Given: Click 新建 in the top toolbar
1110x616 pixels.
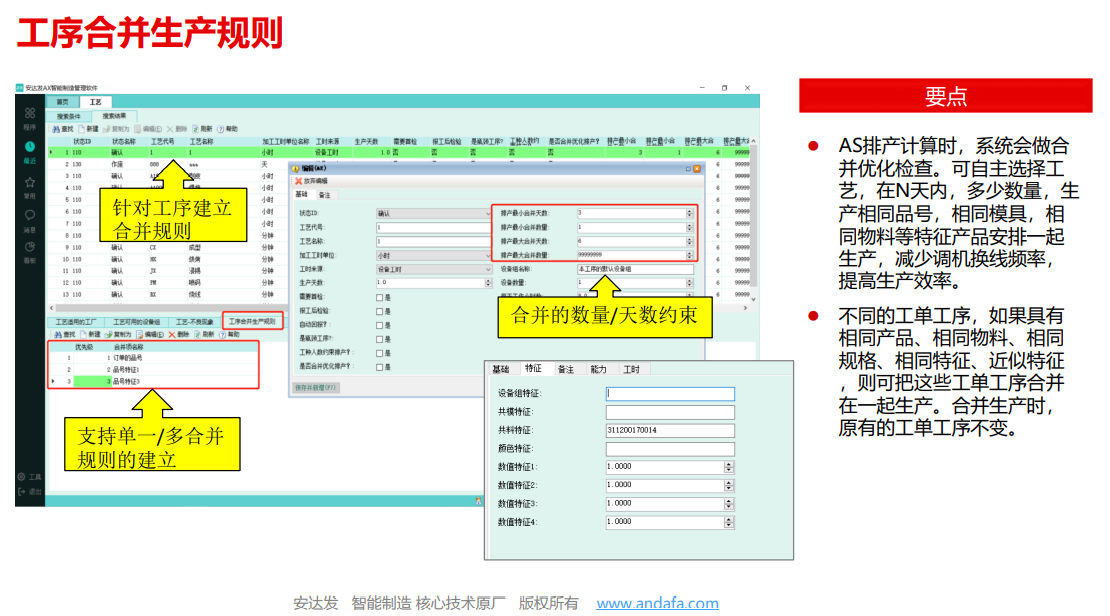Looking at the screenshot, I should [x=88, y=130].
